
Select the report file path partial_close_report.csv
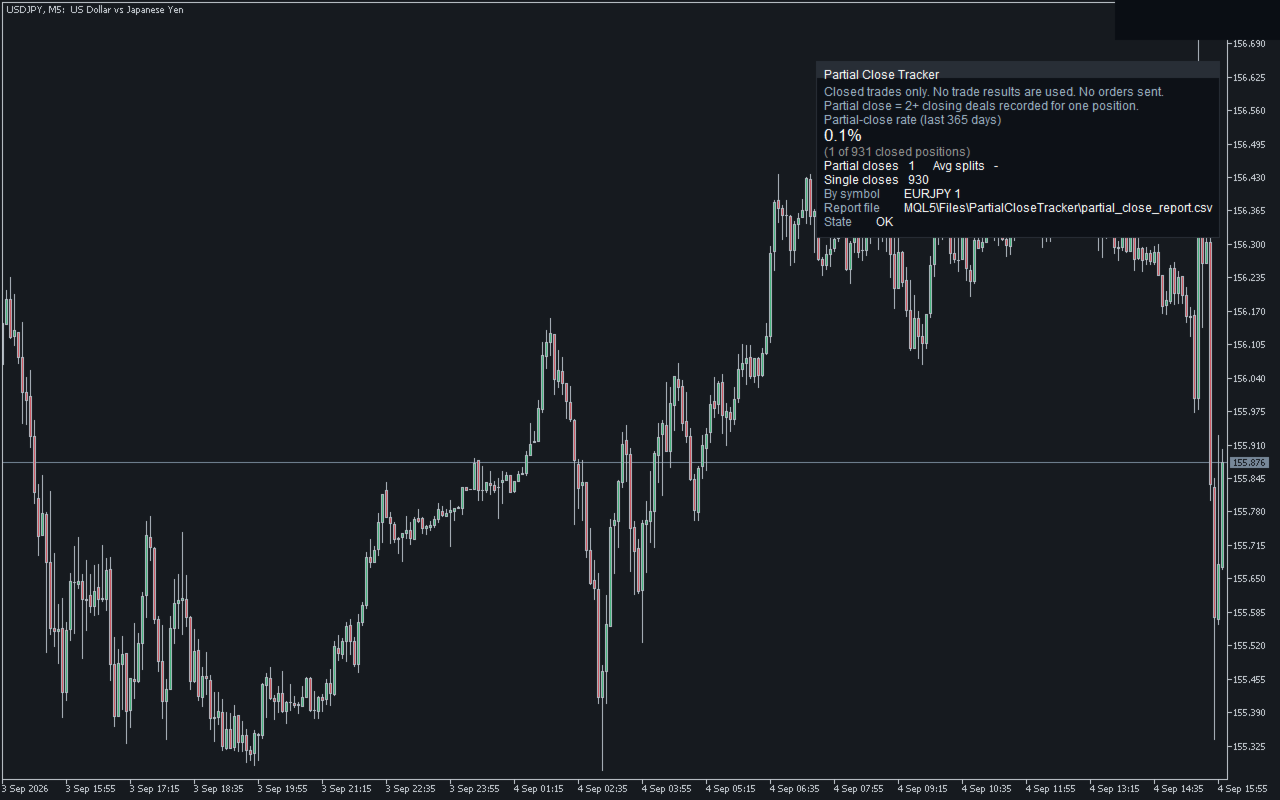click(1058, 208)
